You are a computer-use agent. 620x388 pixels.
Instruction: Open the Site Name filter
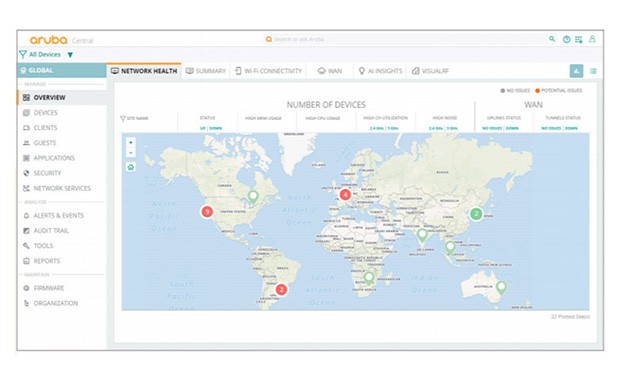[134, 118]
